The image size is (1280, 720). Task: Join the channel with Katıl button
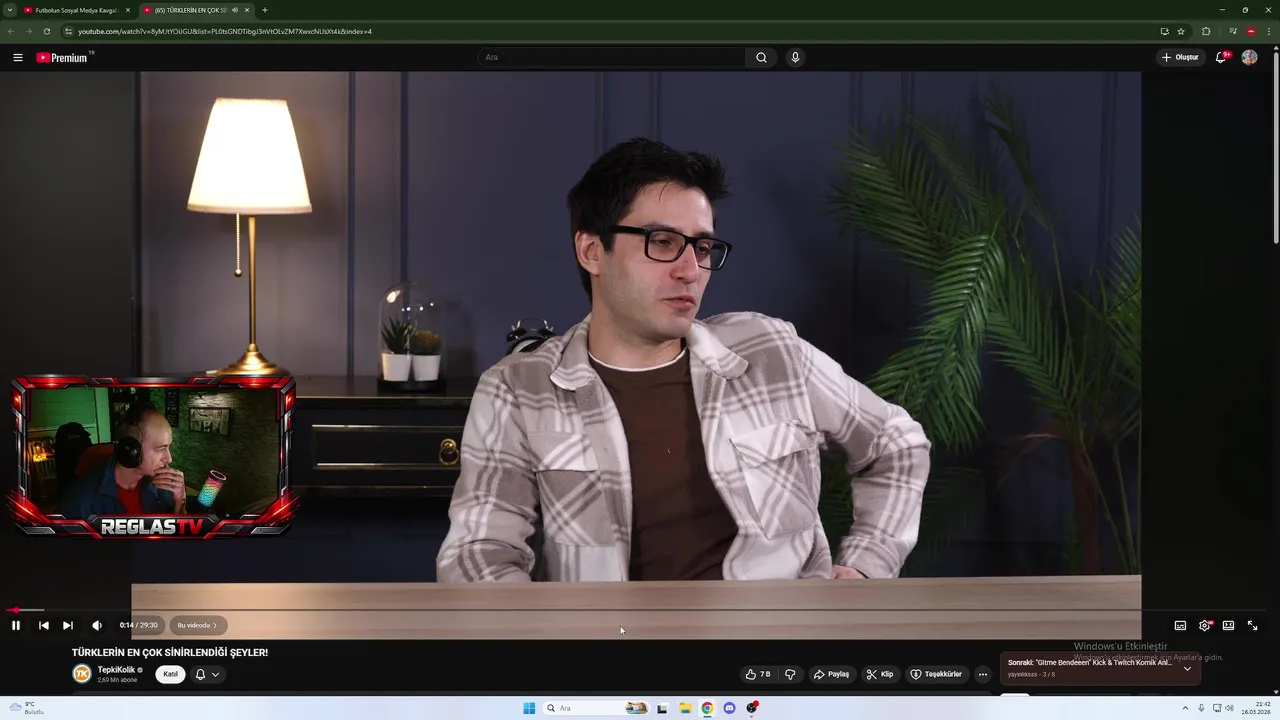click(171, 674)
